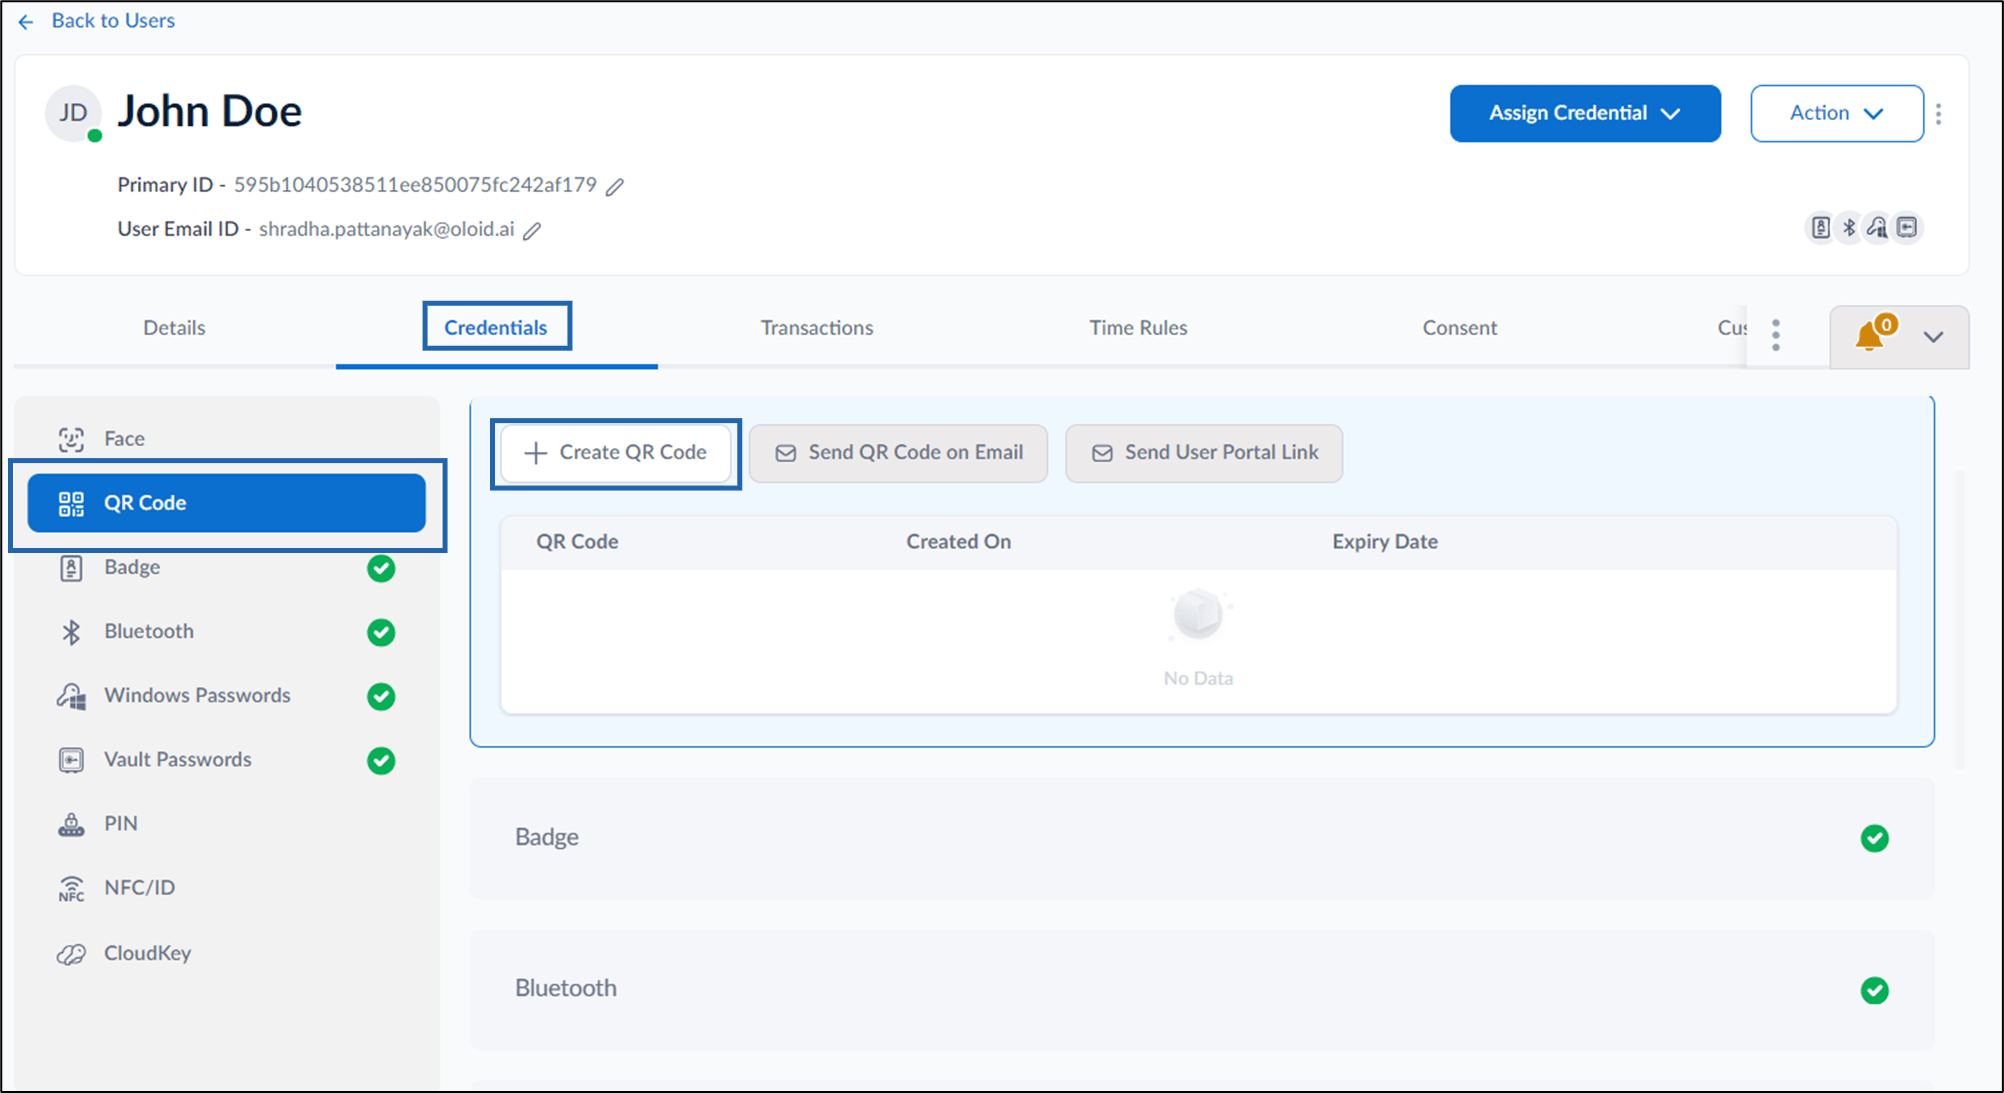
Task: Click the Windows Passwords sidebar icon
Action: 71,696
